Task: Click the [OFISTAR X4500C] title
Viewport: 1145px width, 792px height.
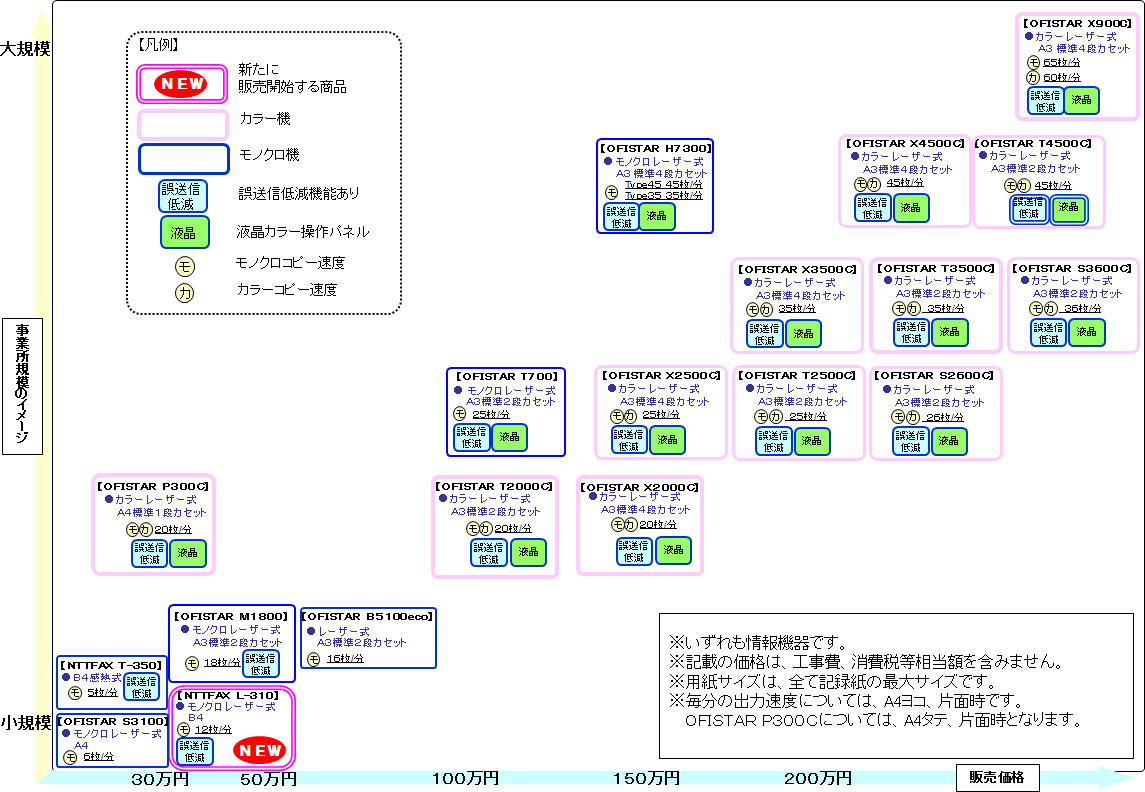Action: click(x=905, y=144)
